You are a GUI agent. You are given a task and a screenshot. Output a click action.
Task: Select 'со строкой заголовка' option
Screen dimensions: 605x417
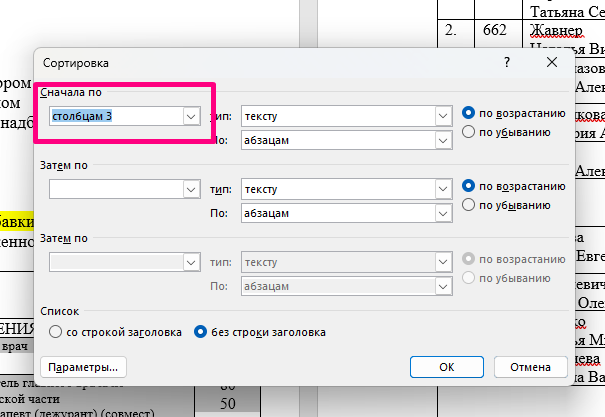(56, 331)
